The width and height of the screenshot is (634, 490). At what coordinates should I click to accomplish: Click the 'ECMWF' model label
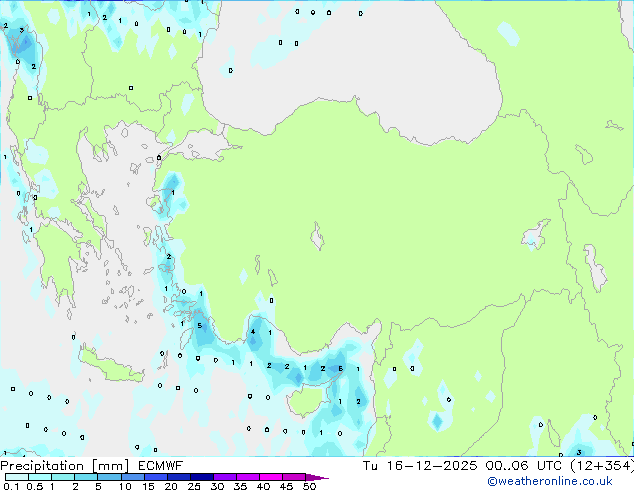pyautogui.click(x=161, y=466)
